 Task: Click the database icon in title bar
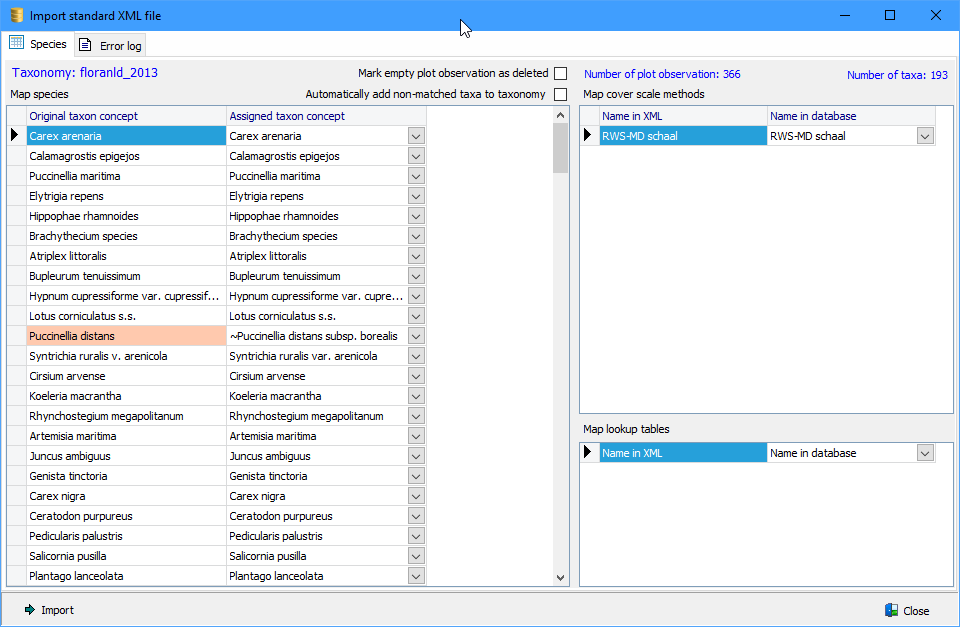(x=15, y=15)
